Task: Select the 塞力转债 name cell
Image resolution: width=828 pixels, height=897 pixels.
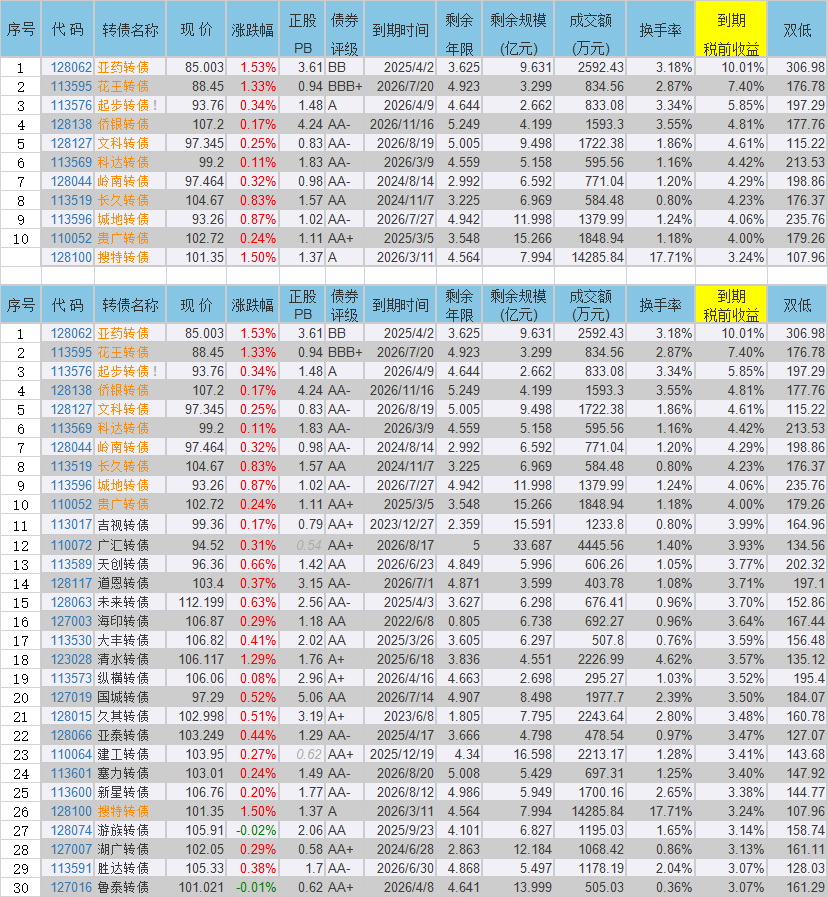Action: pos(130,773)
